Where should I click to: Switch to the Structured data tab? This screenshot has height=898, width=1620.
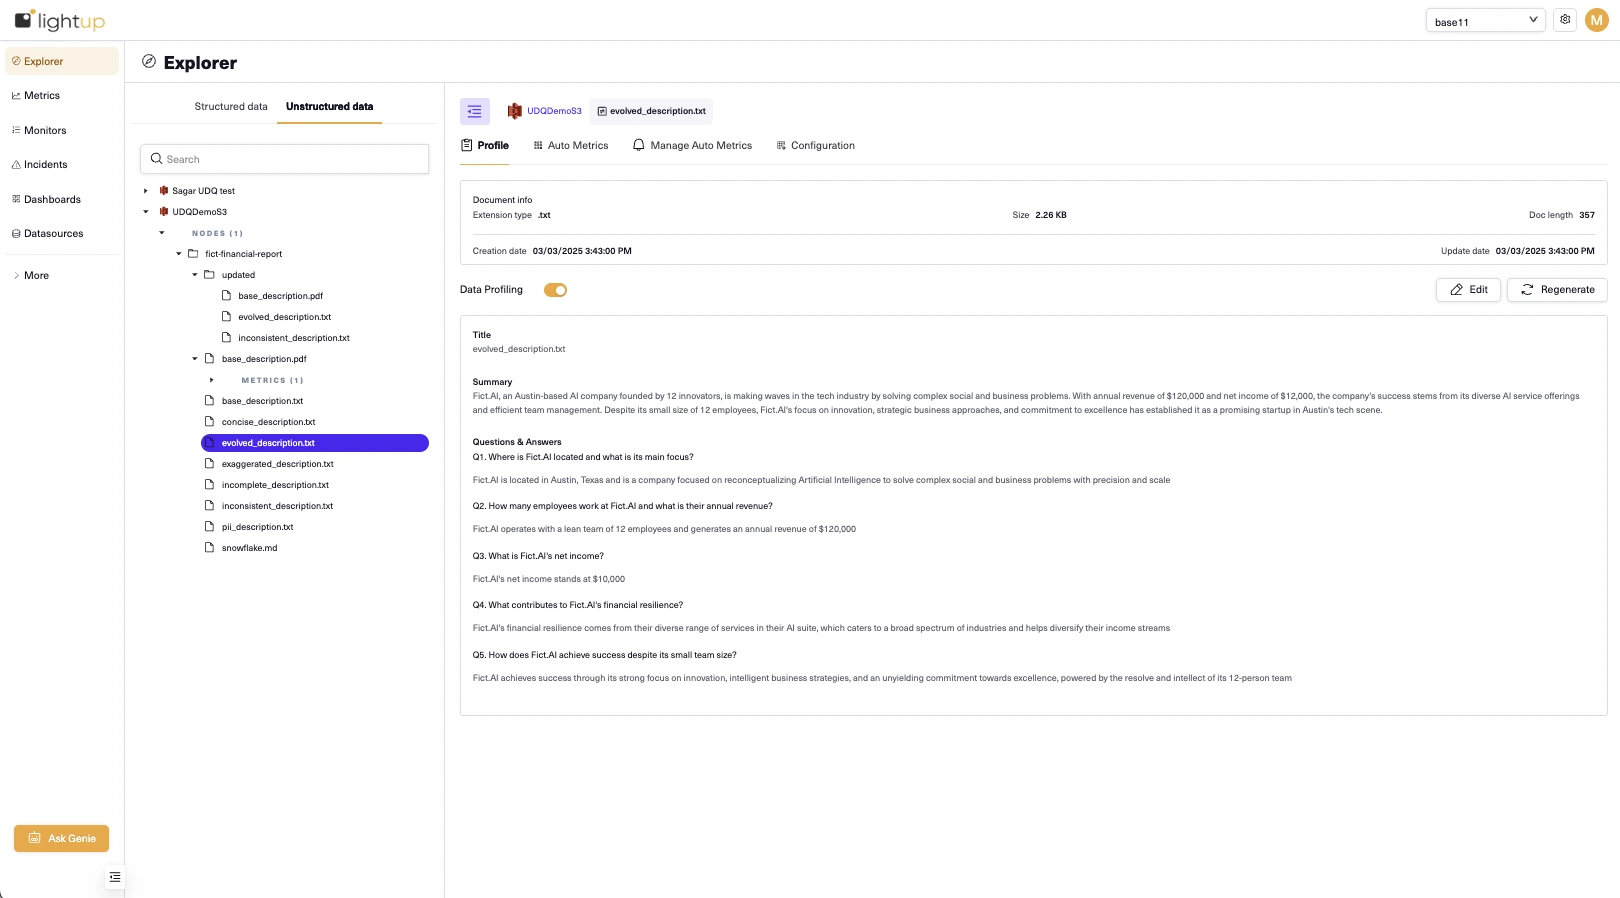(231, 106)
